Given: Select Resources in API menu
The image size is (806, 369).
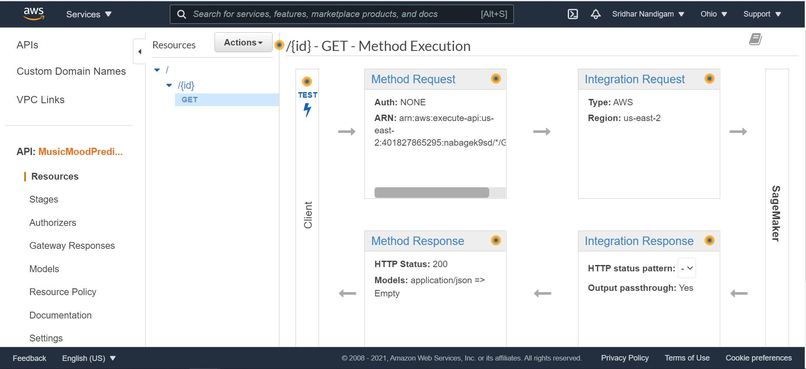Looking at the screenshot, I should [54, 176].
